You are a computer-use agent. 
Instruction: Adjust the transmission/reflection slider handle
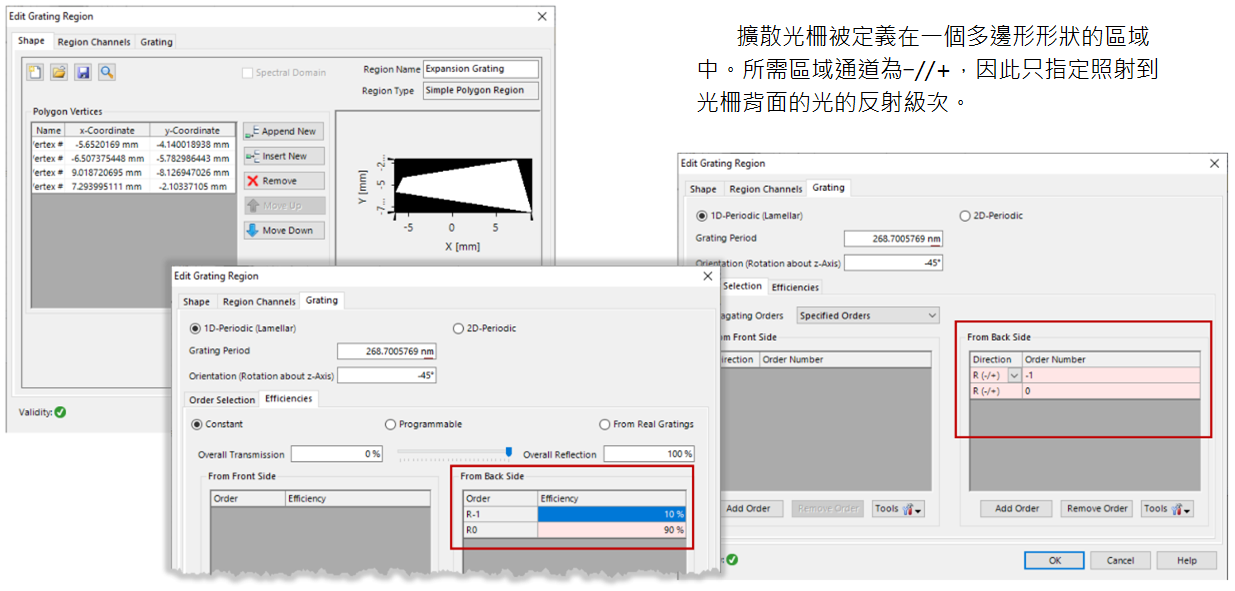509,453
